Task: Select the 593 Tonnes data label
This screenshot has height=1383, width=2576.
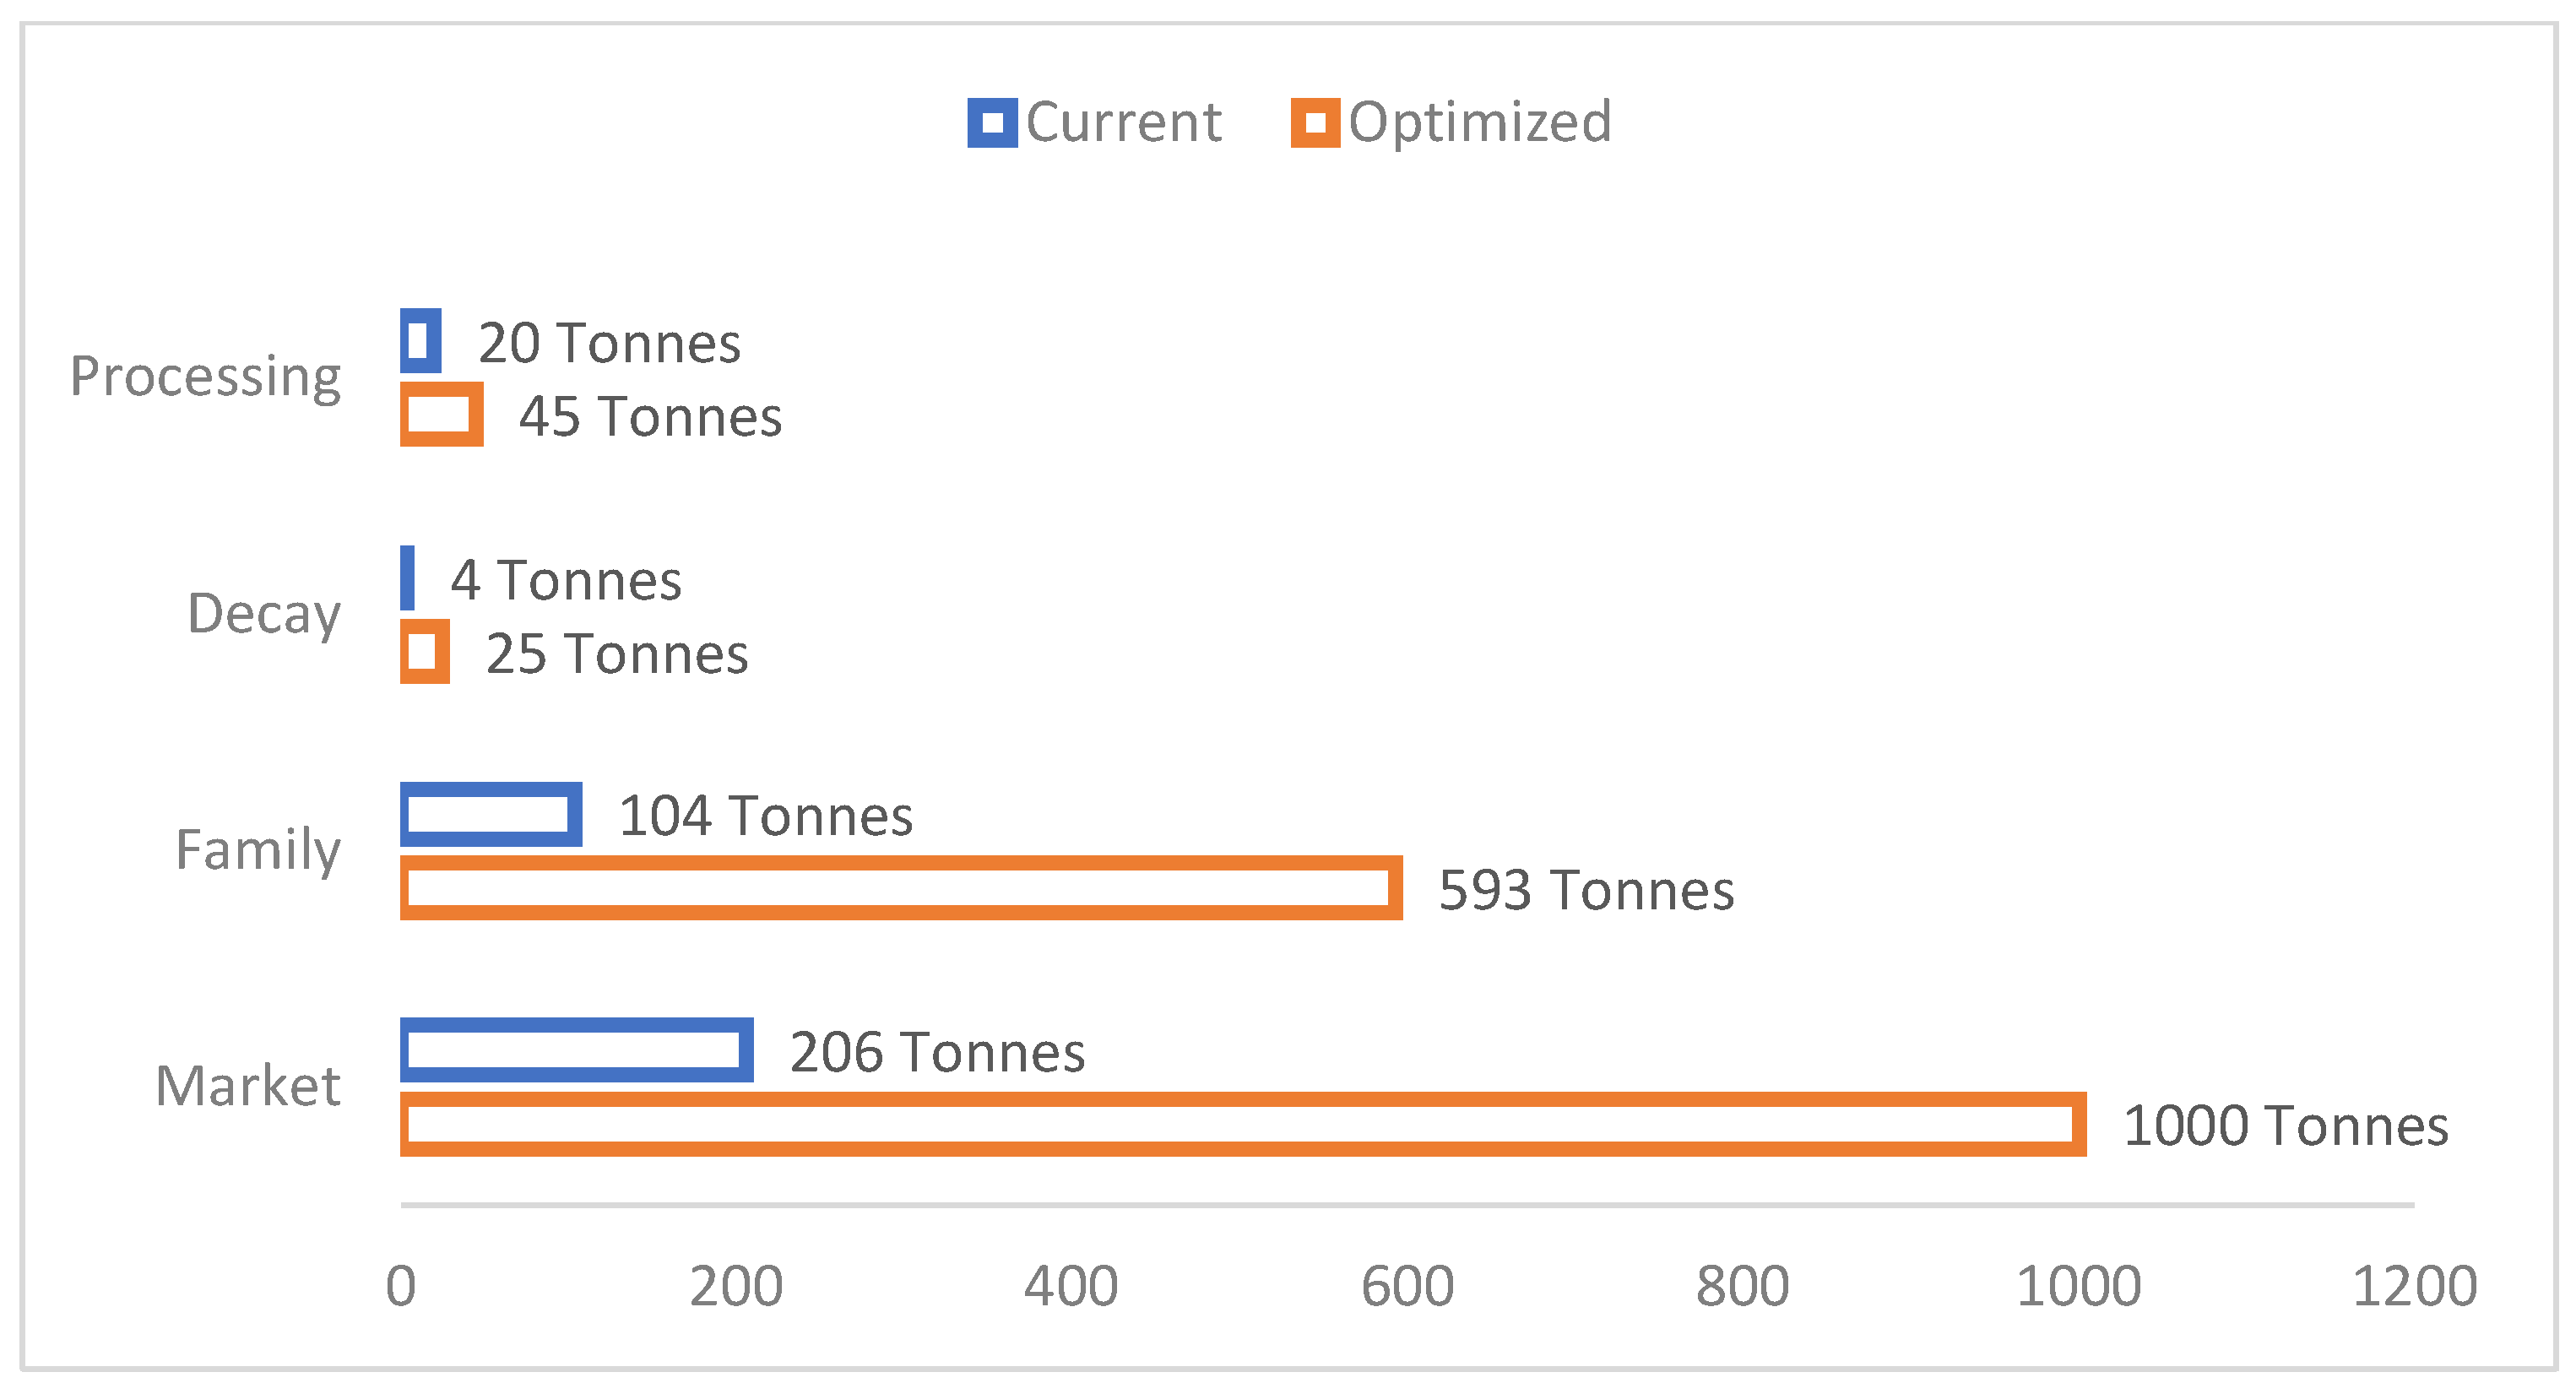Action: click(x=1586, y=890)
